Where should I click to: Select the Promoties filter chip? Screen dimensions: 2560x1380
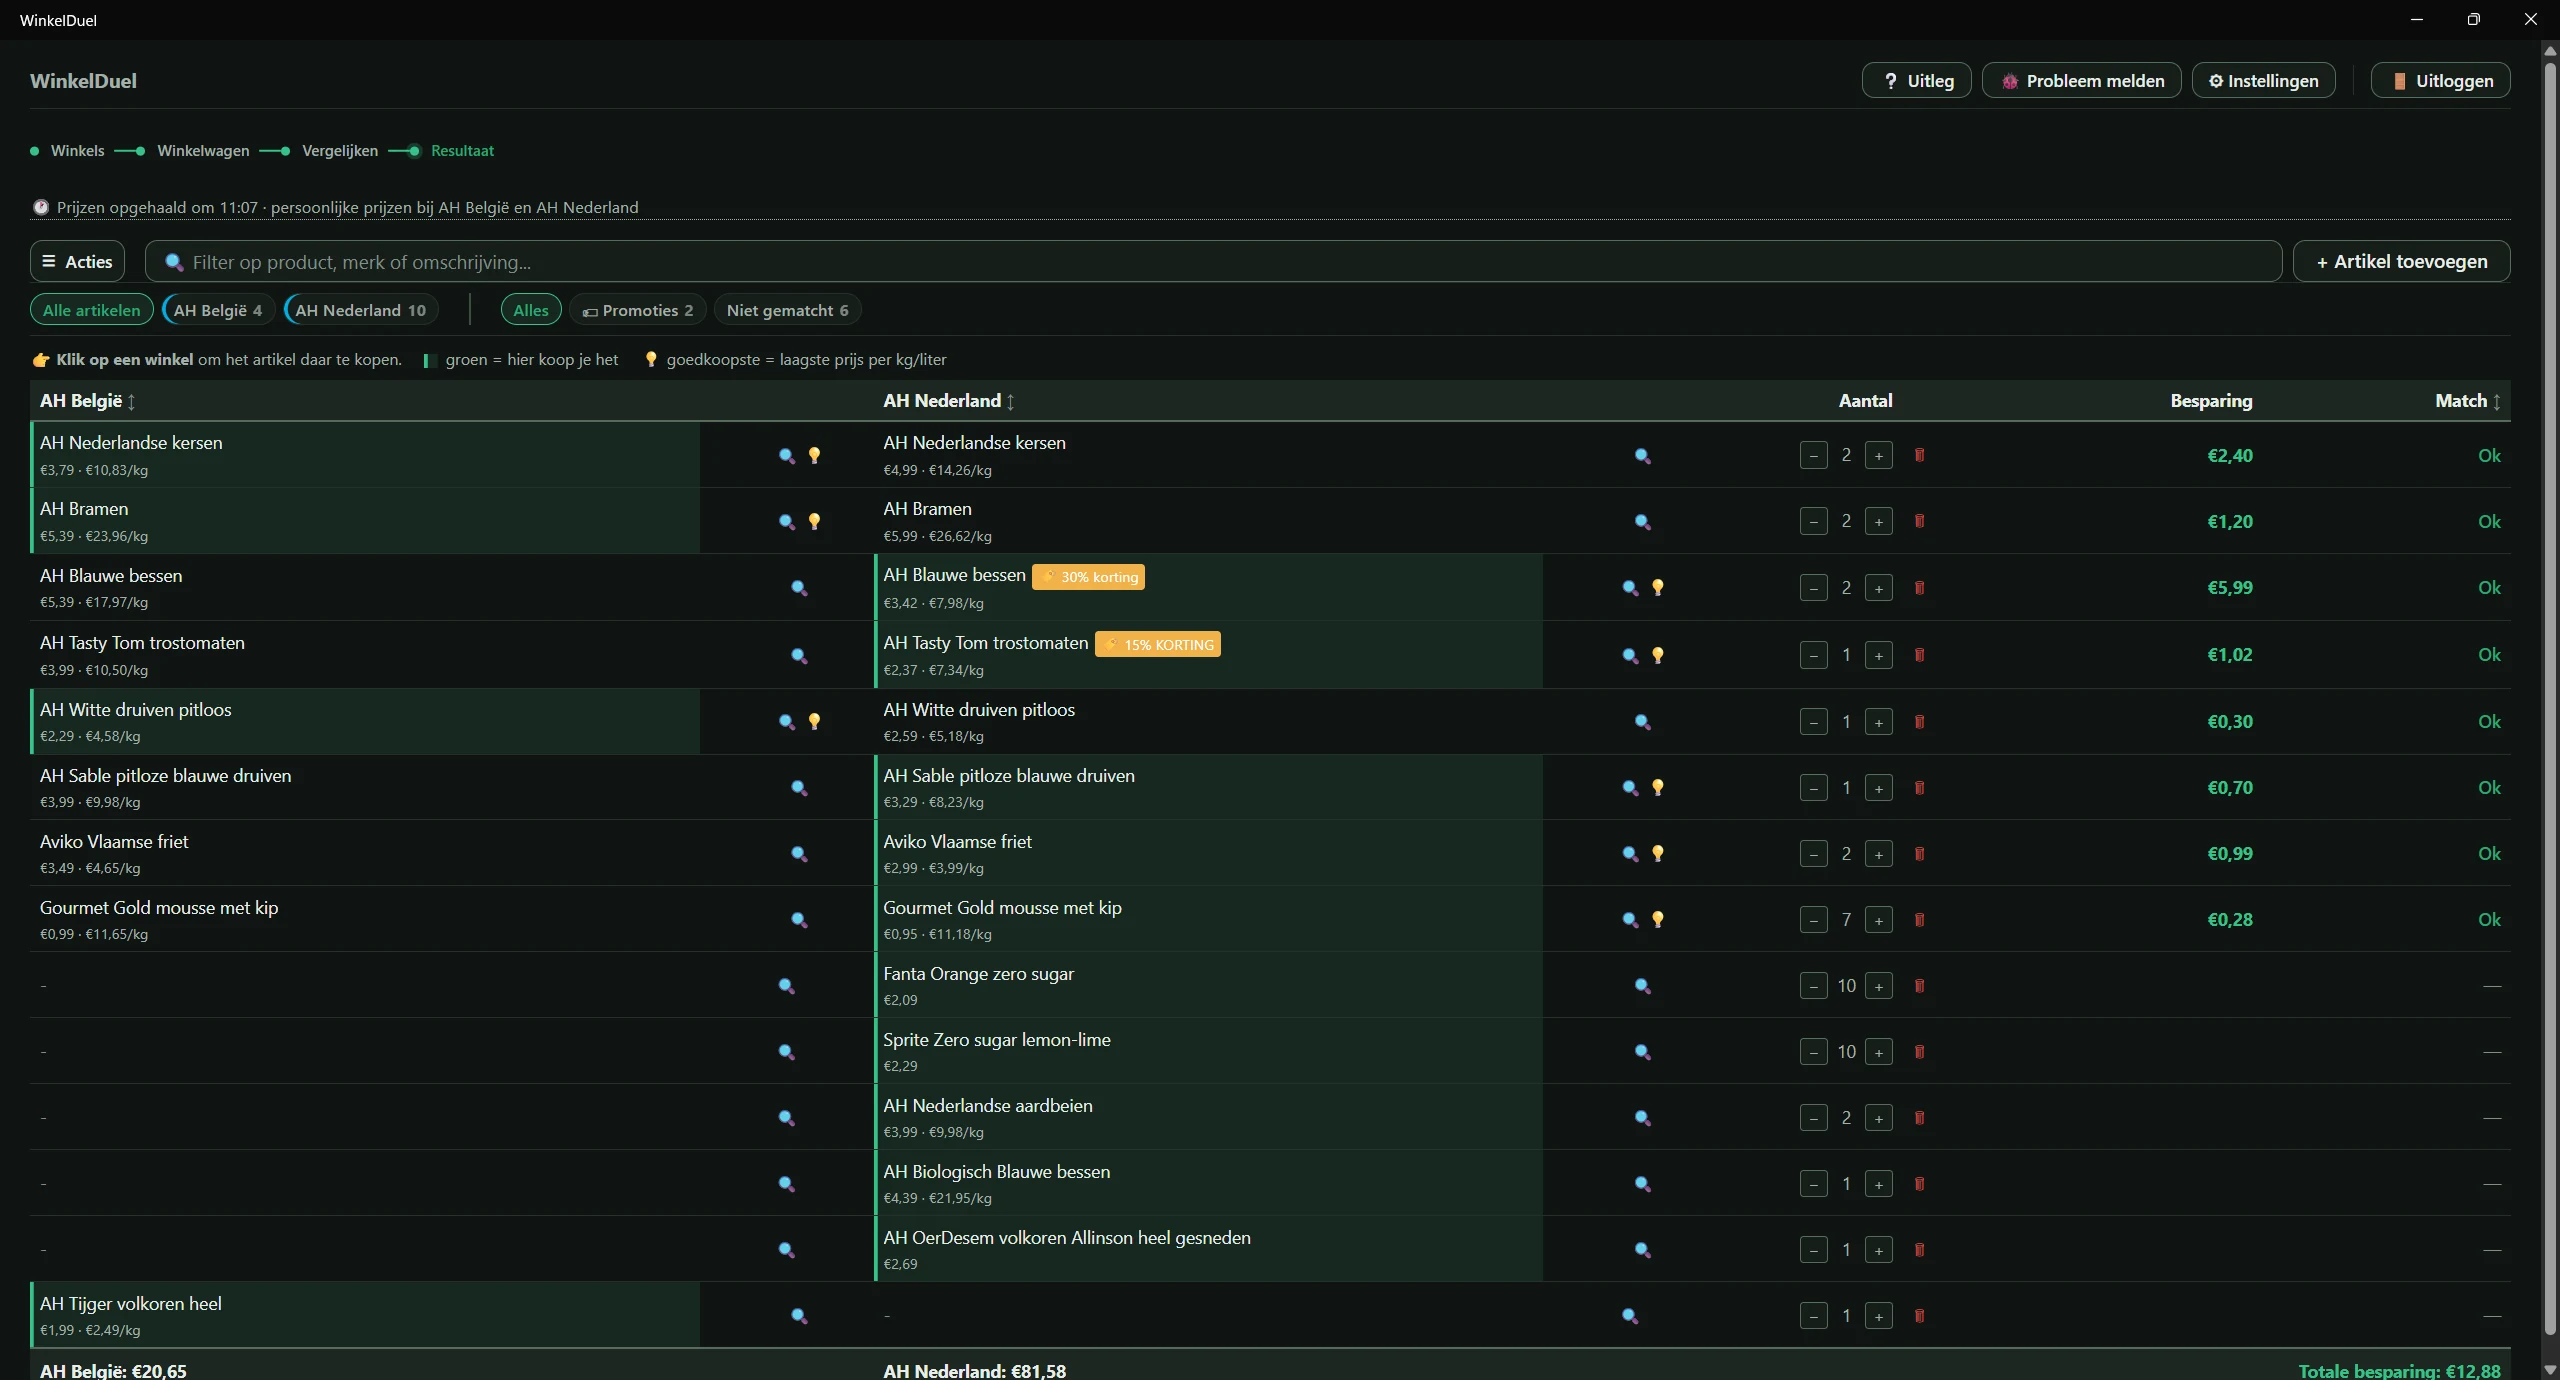click(637, 310)
